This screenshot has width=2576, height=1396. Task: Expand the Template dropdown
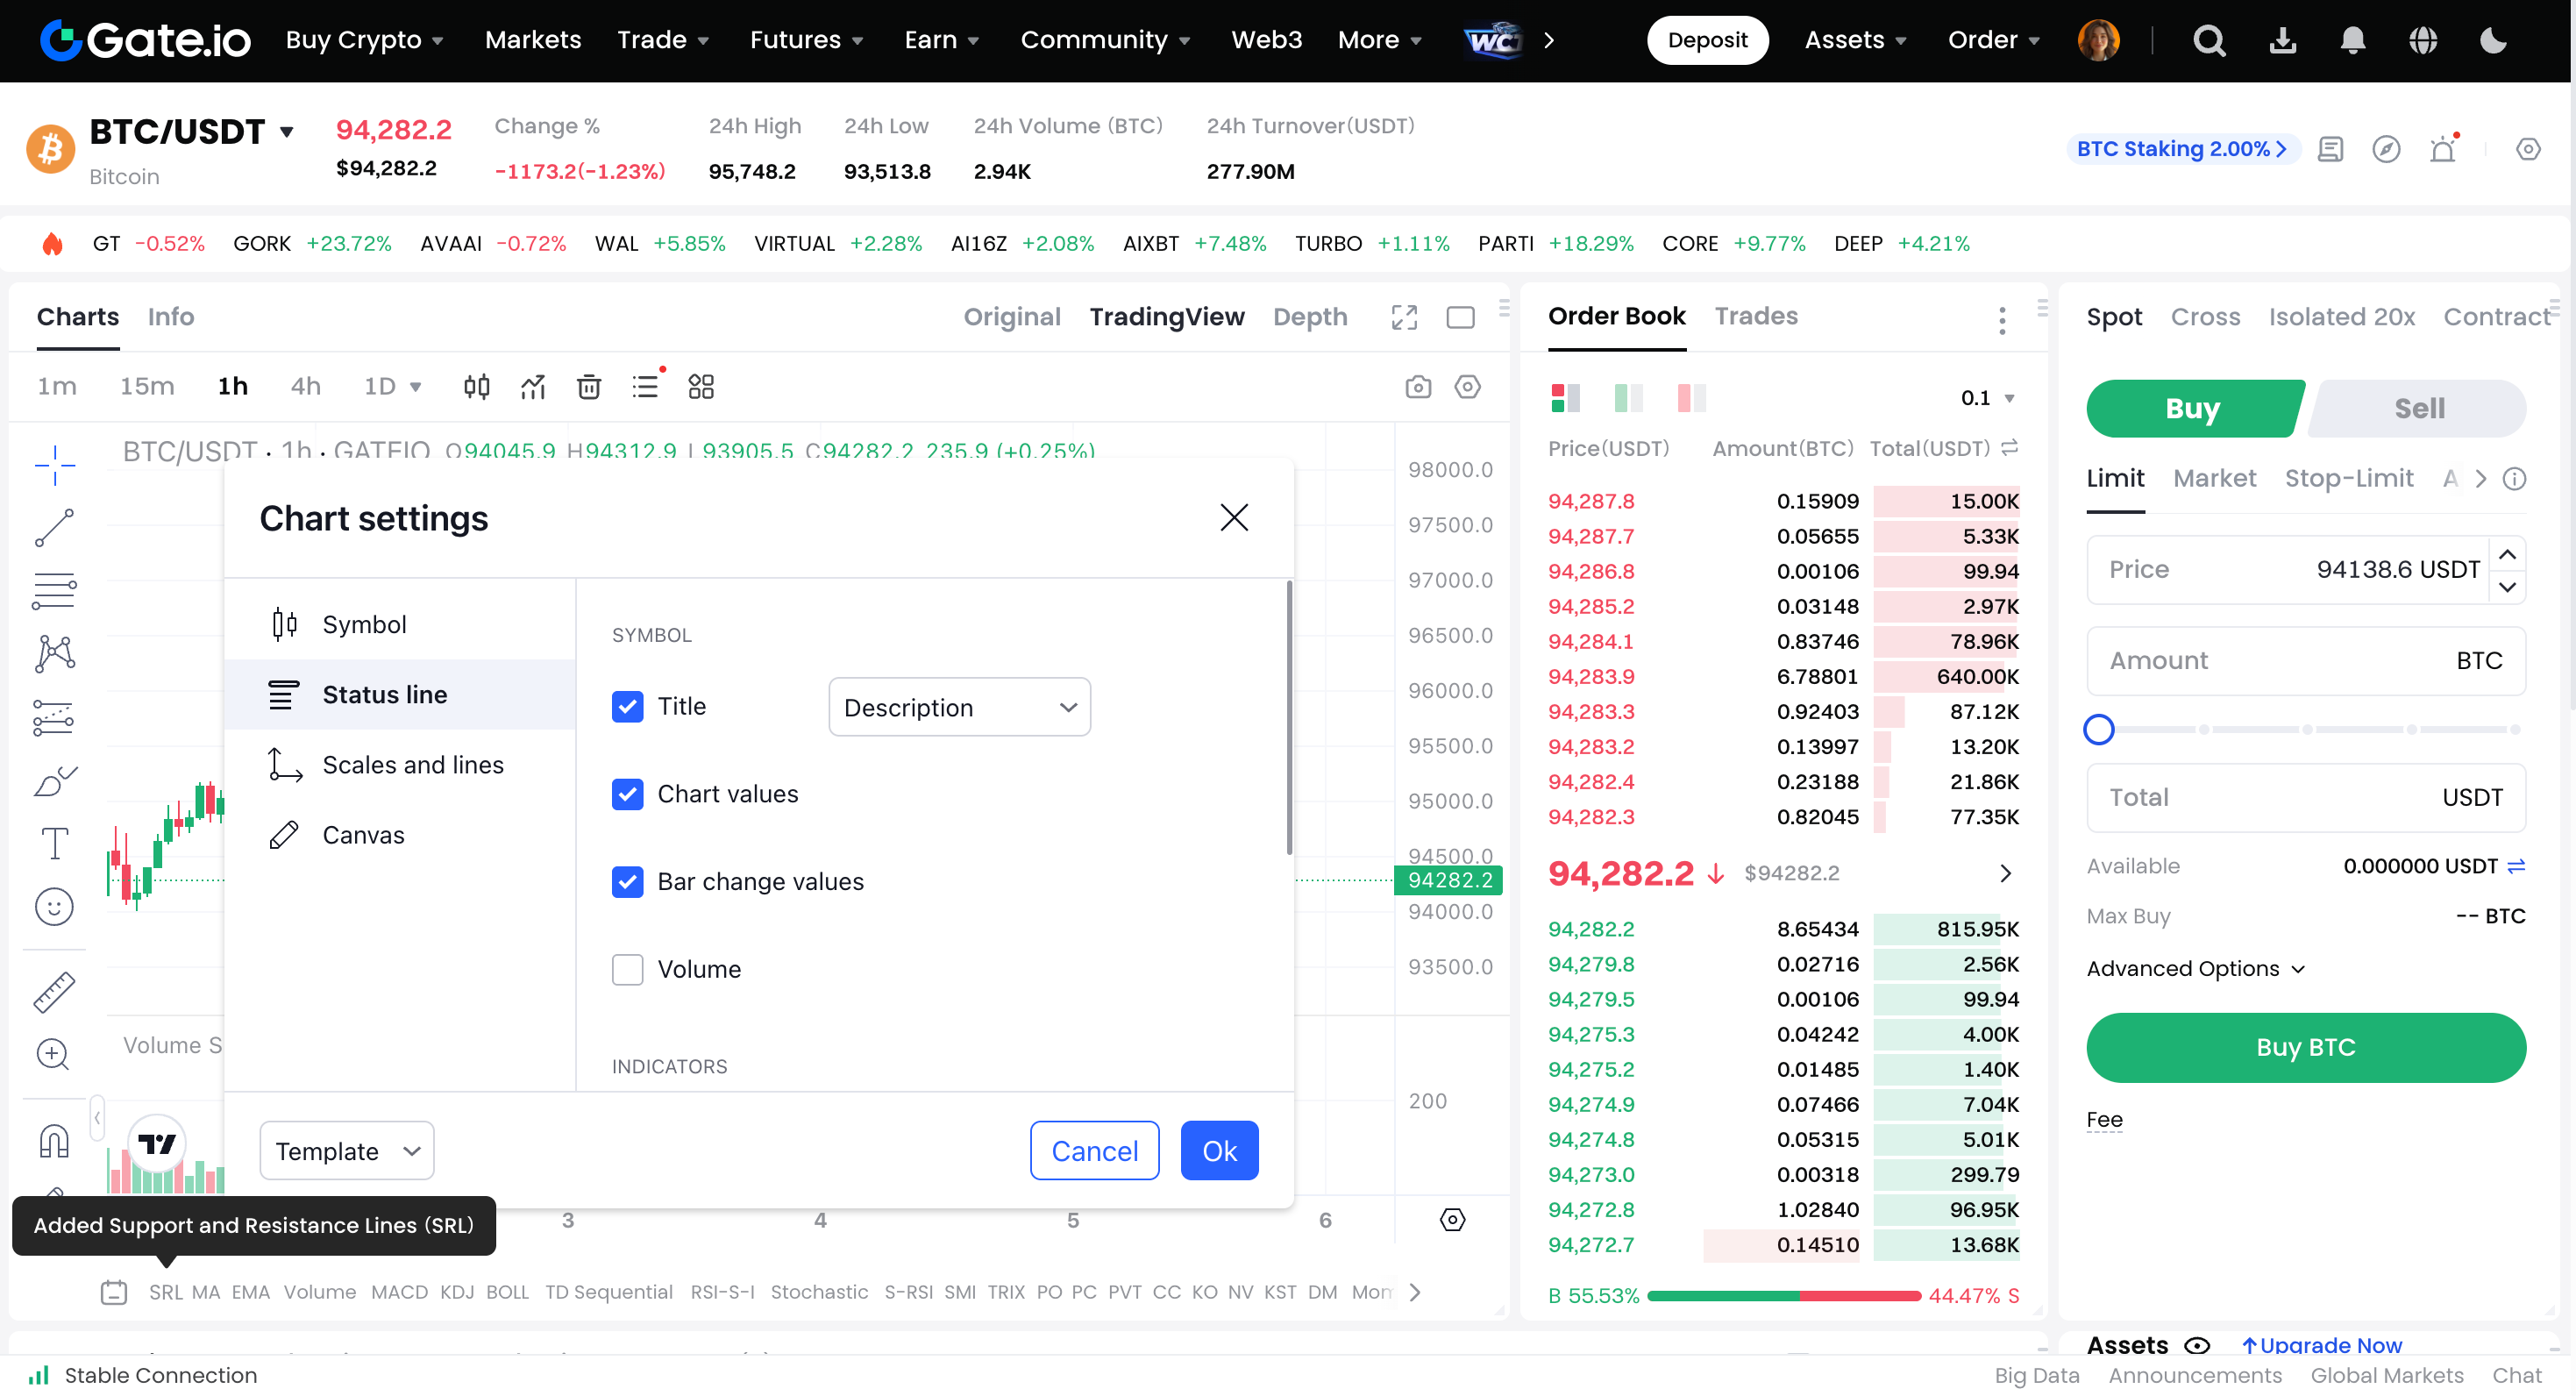(346, 1150)
